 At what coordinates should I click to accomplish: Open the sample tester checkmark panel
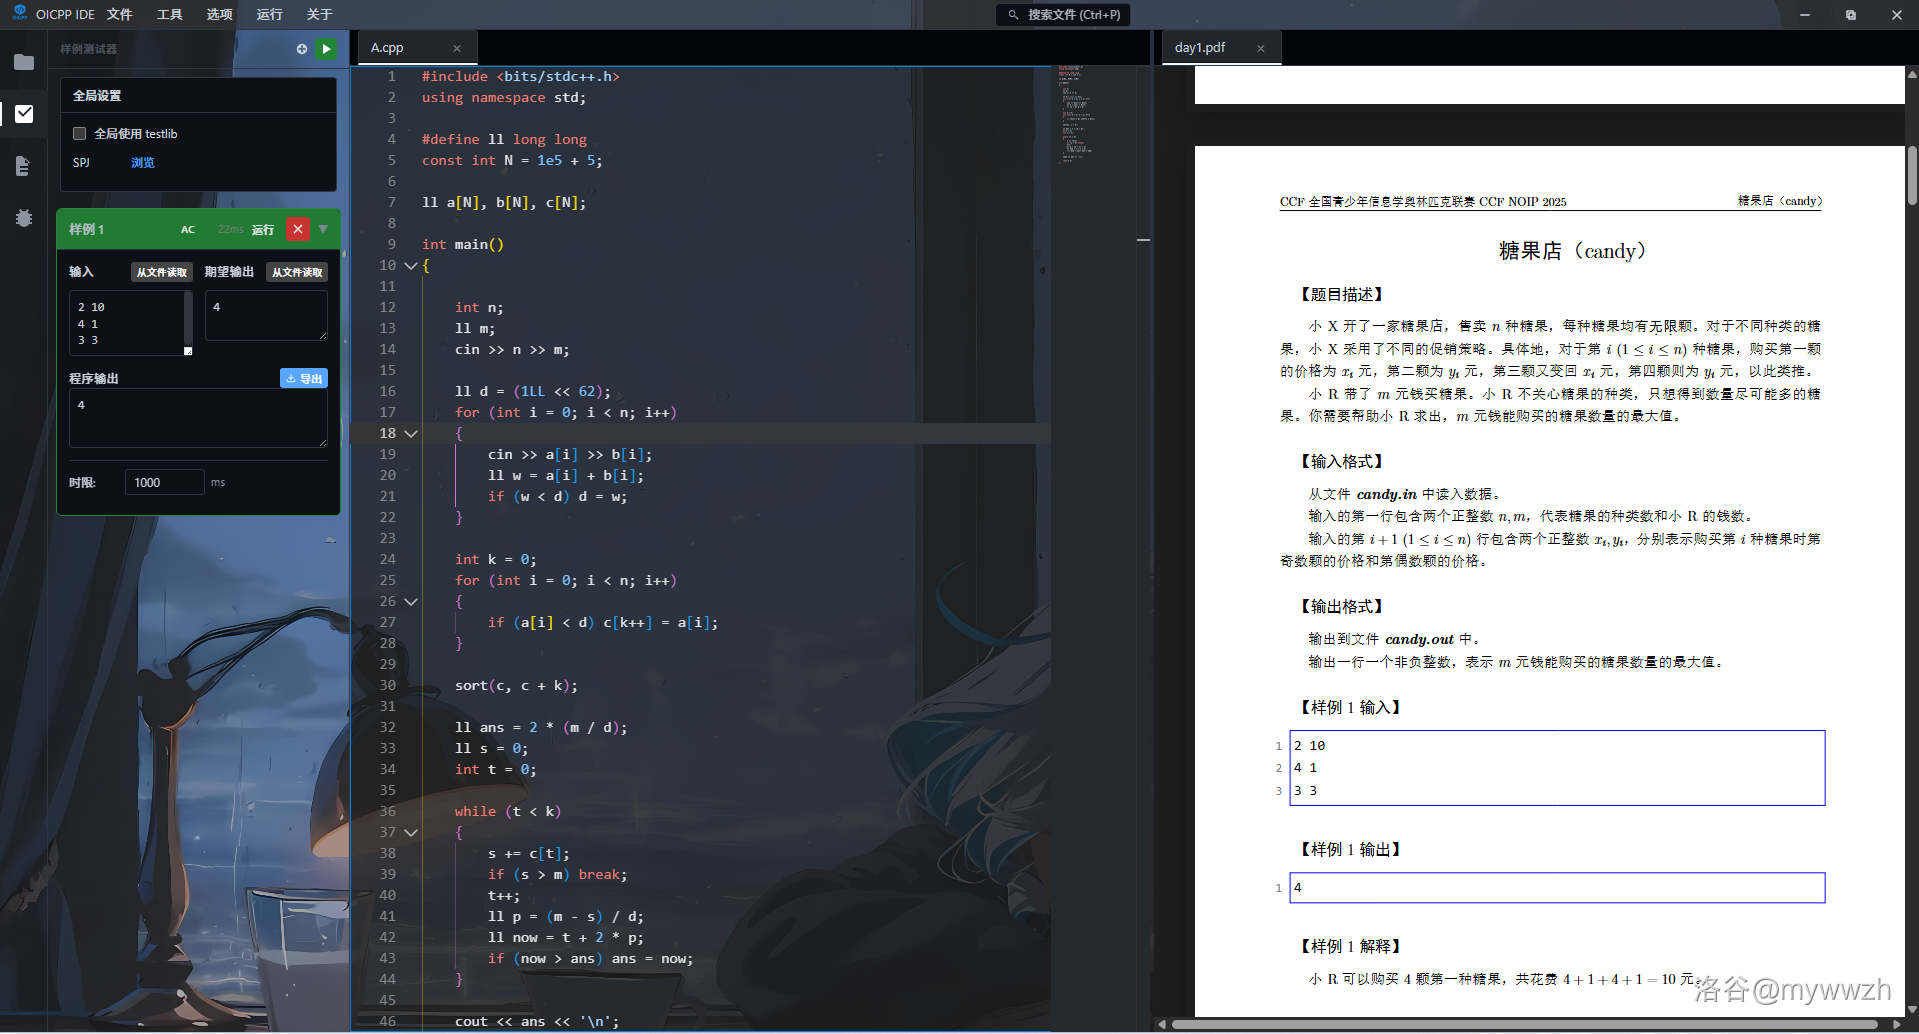tap(24, 114)
